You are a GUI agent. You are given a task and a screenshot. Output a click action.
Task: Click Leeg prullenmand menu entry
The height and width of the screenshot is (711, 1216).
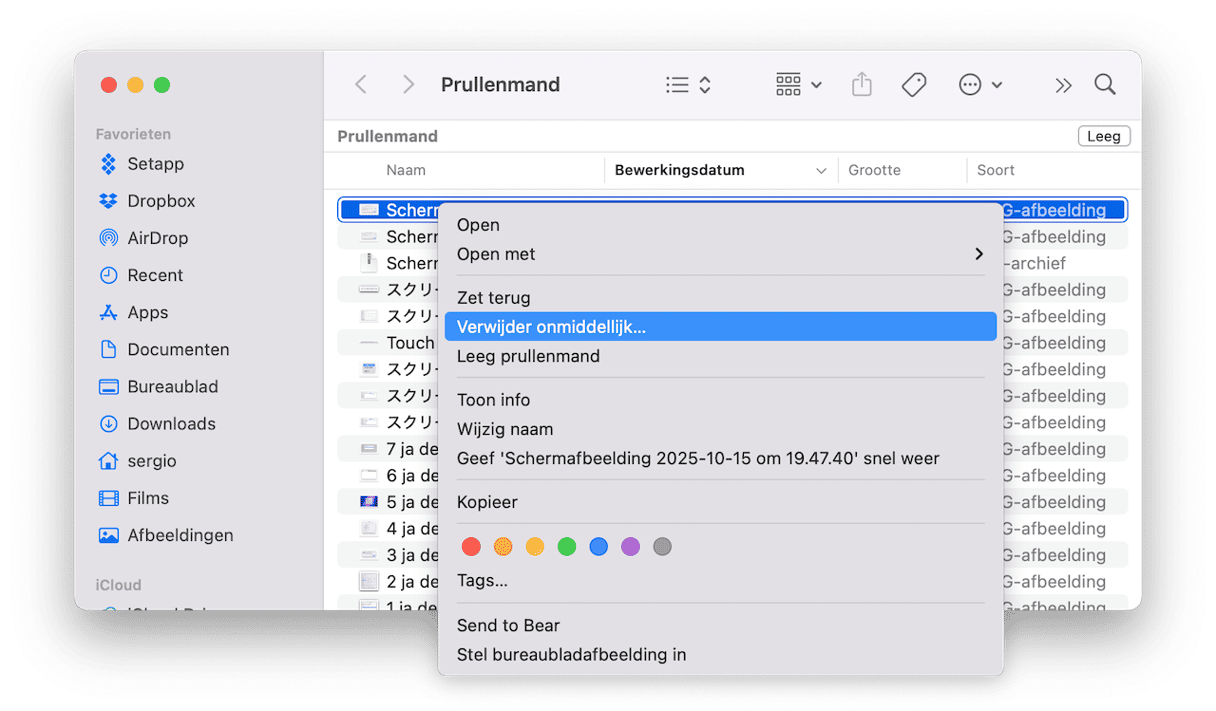pyautogui.click(x=528, y=356)
